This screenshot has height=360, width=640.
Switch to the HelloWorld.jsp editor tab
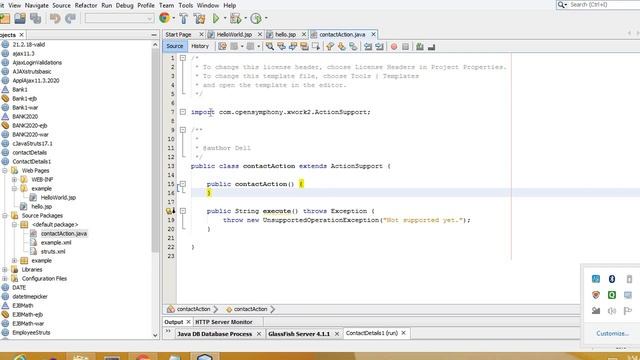click(x=234, y=35)
